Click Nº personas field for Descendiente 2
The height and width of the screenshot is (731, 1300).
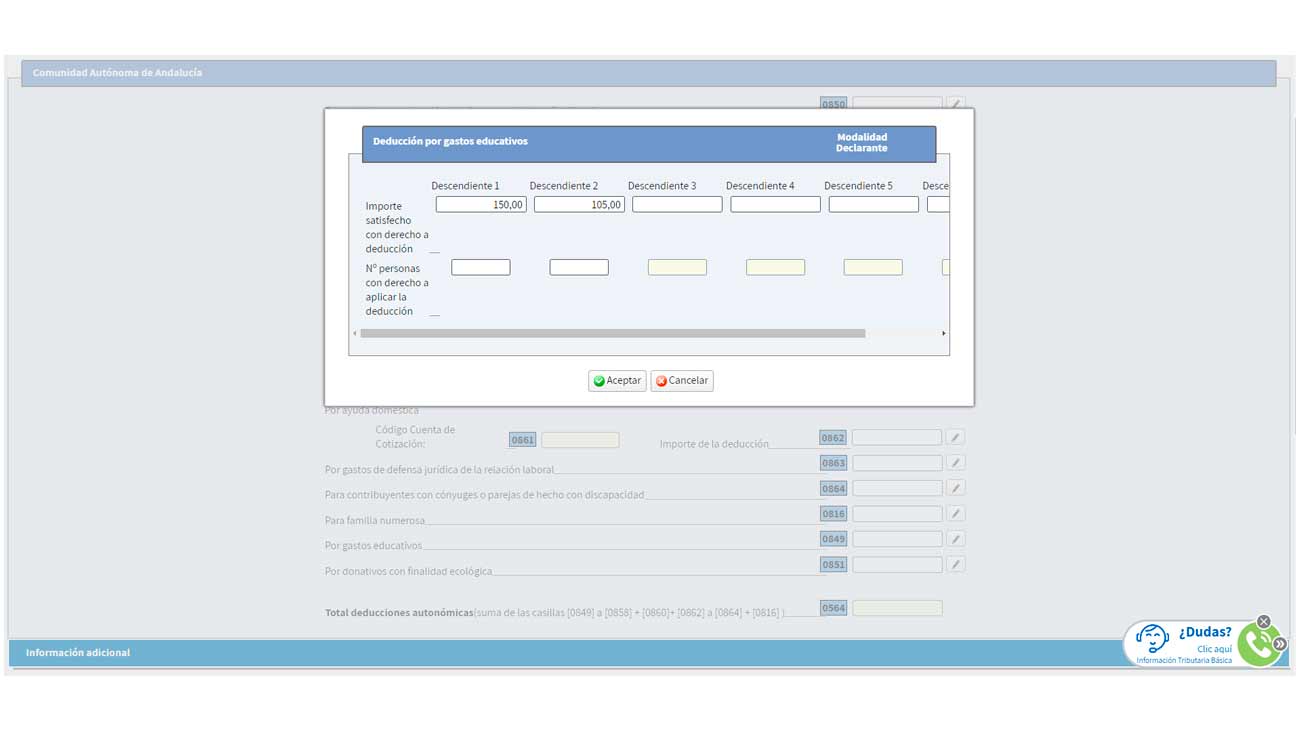point(579,267)
